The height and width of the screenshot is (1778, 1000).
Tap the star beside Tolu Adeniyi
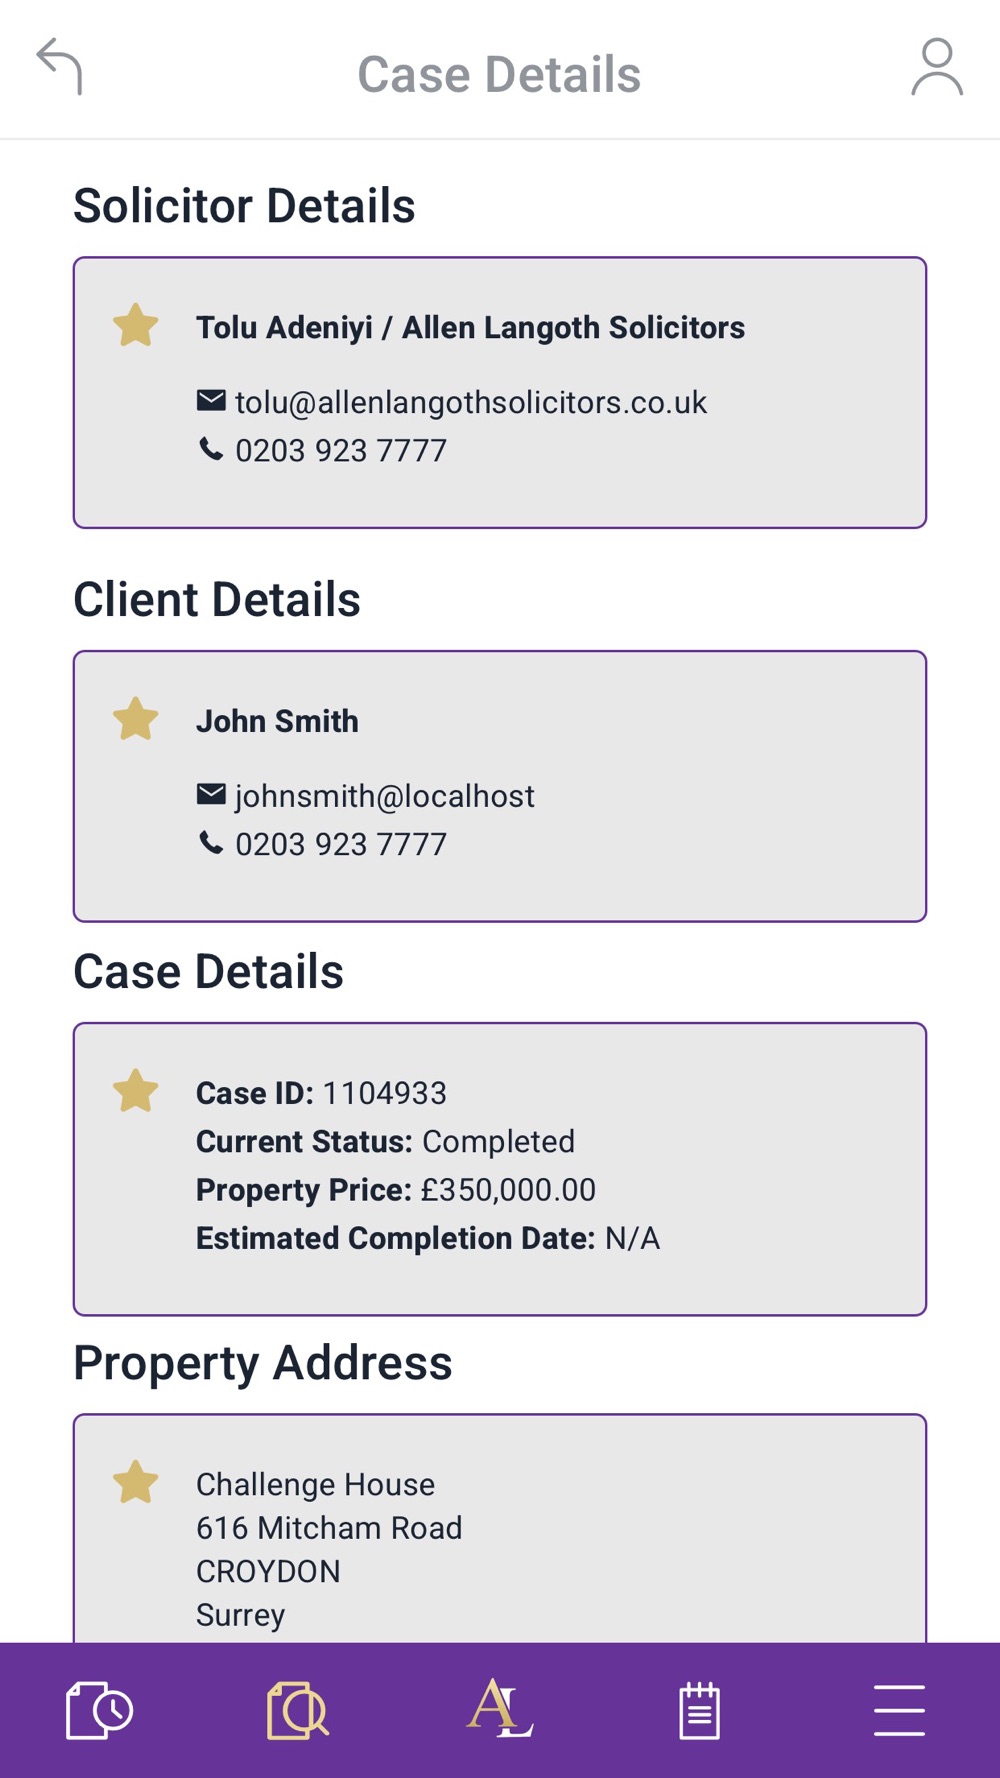pyautogui.click(x=136, y=326)
